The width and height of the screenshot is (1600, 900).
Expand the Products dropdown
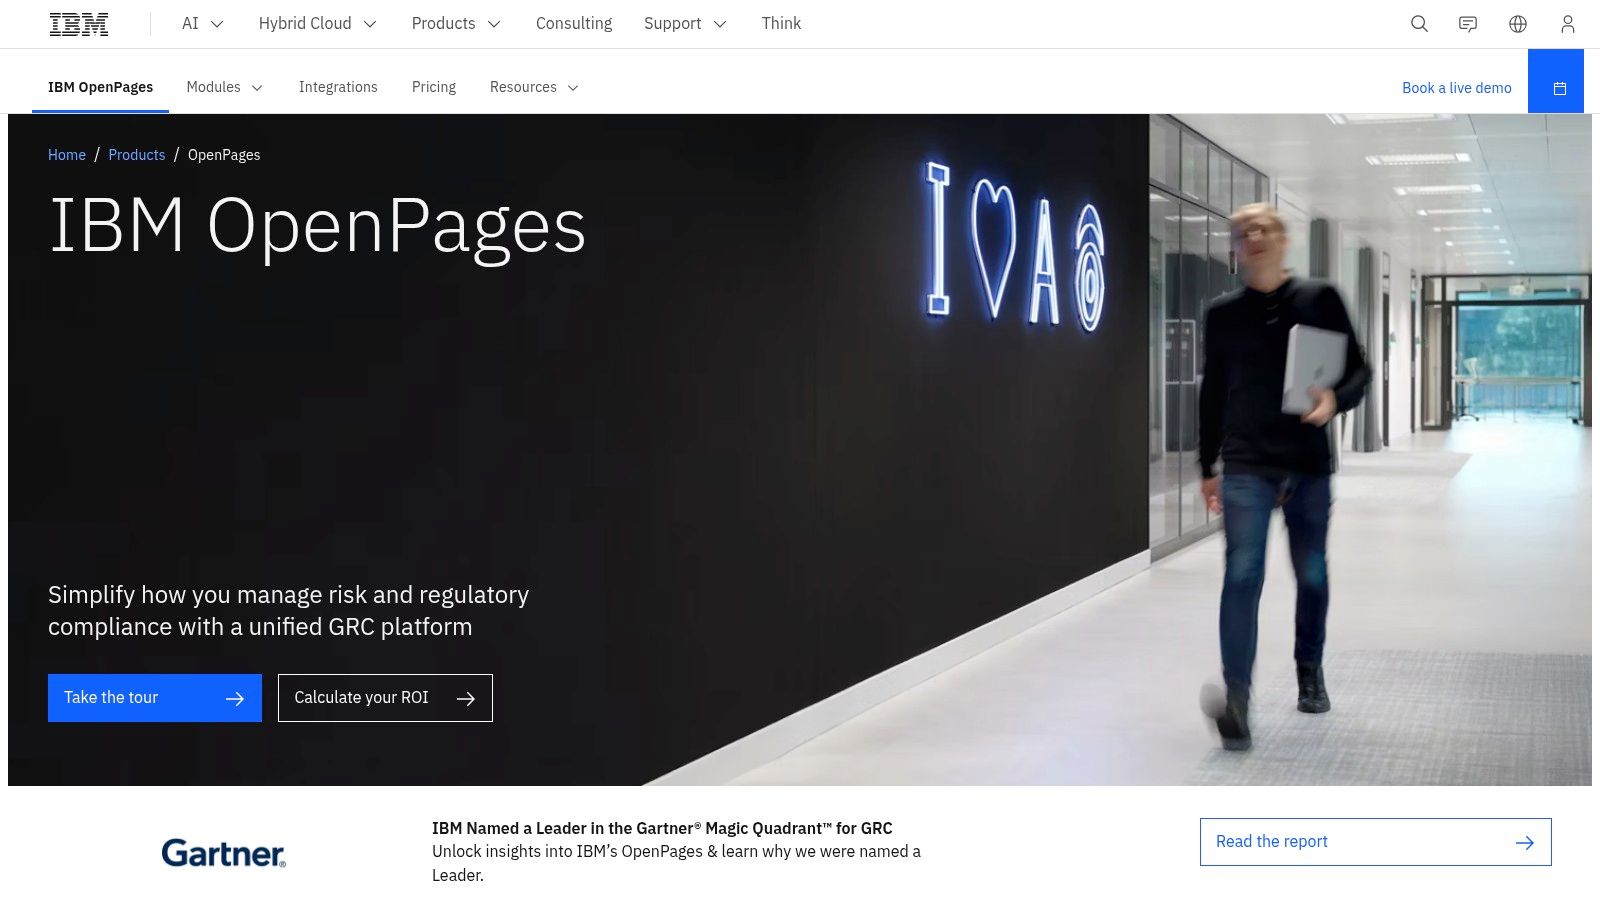tap(456, 23)
